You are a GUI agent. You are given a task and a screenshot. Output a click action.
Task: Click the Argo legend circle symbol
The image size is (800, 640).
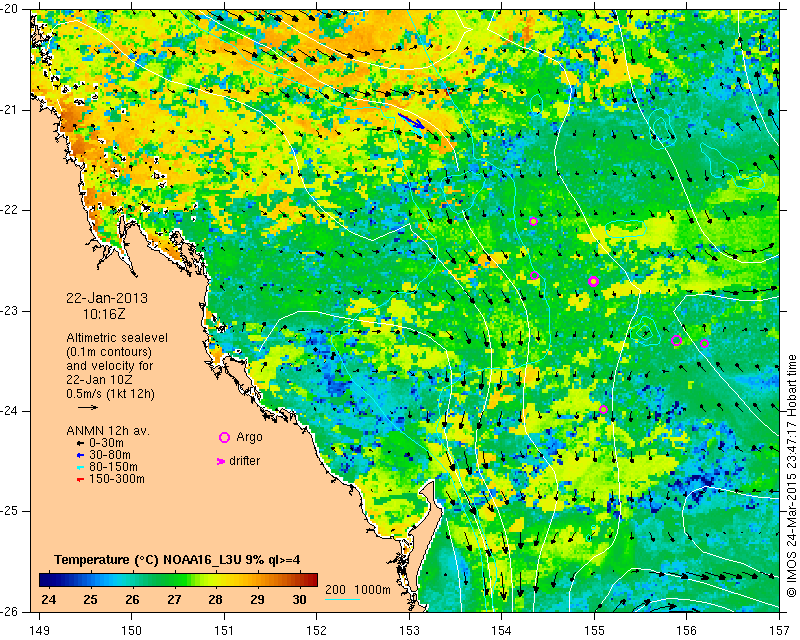(x=224, y=437)
